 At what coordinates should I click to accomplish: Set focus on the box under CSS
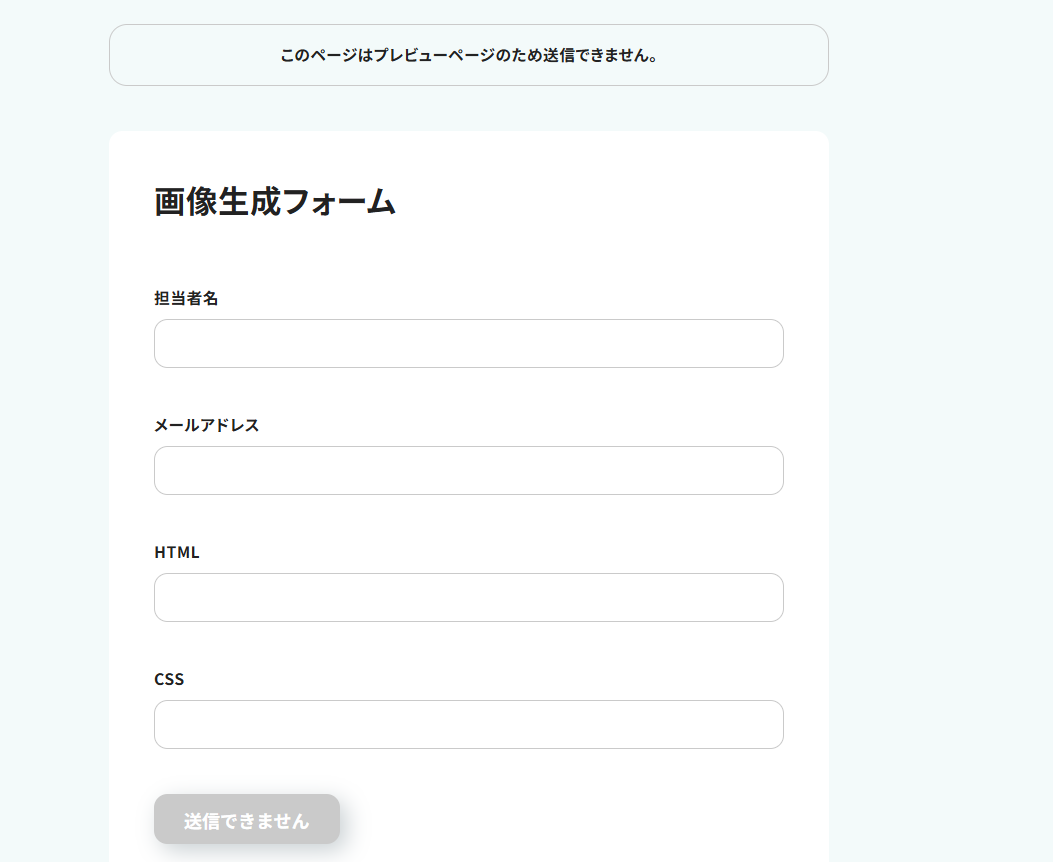468,724
